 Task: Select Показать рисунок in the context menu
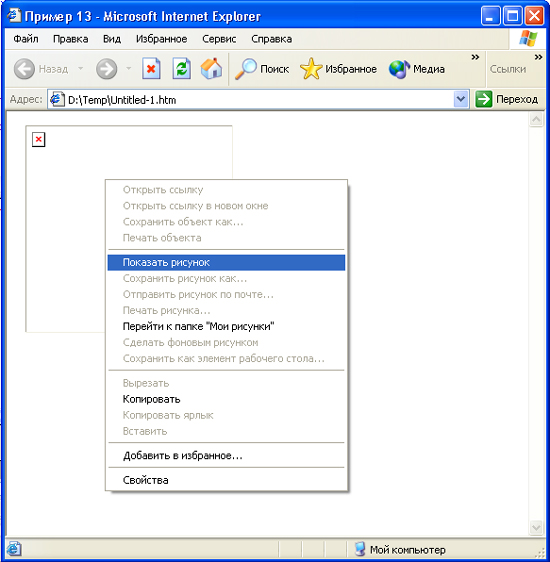[226, 262]
